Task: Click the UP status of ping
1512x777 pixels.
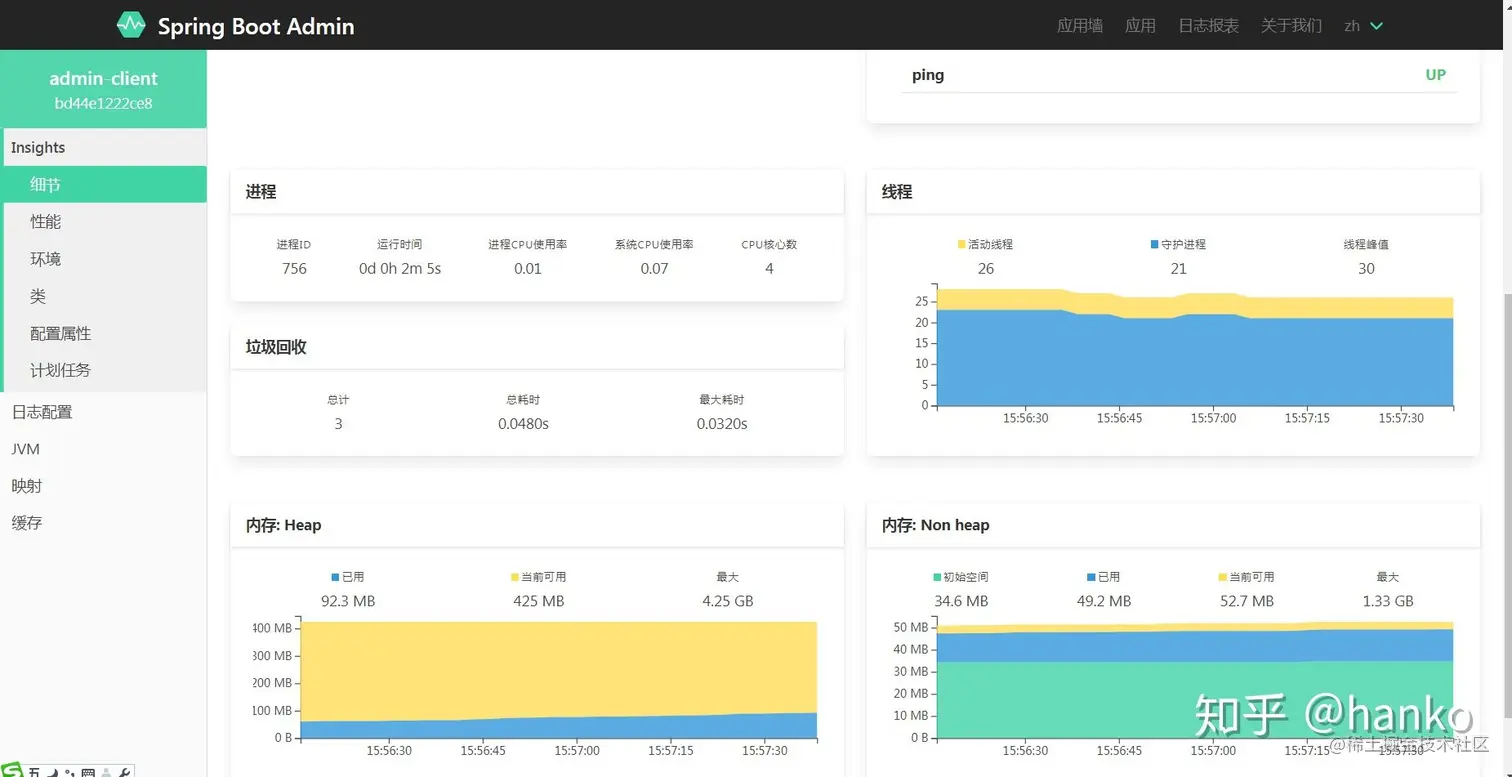Action: [x=1435, y=75]
